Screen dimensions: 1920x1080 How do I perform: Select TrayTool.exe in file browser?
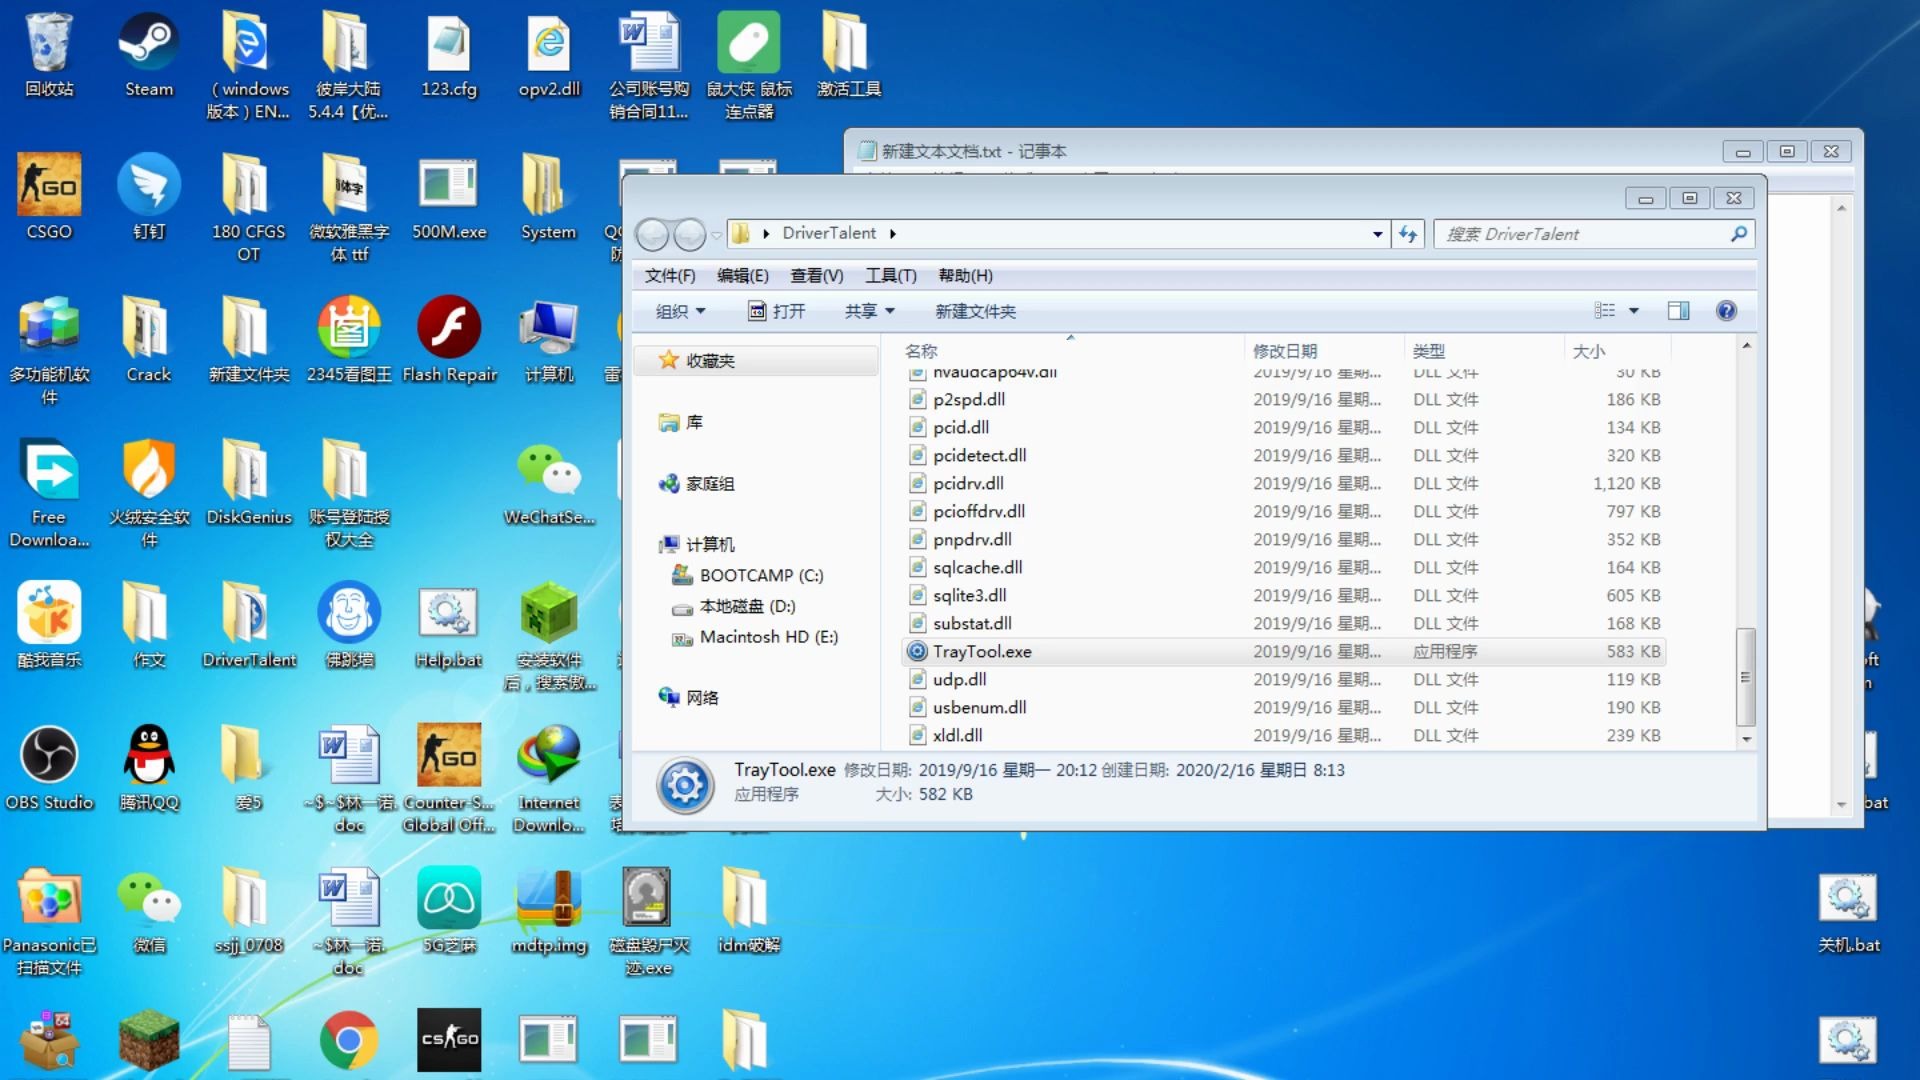[x=981, y=650]
